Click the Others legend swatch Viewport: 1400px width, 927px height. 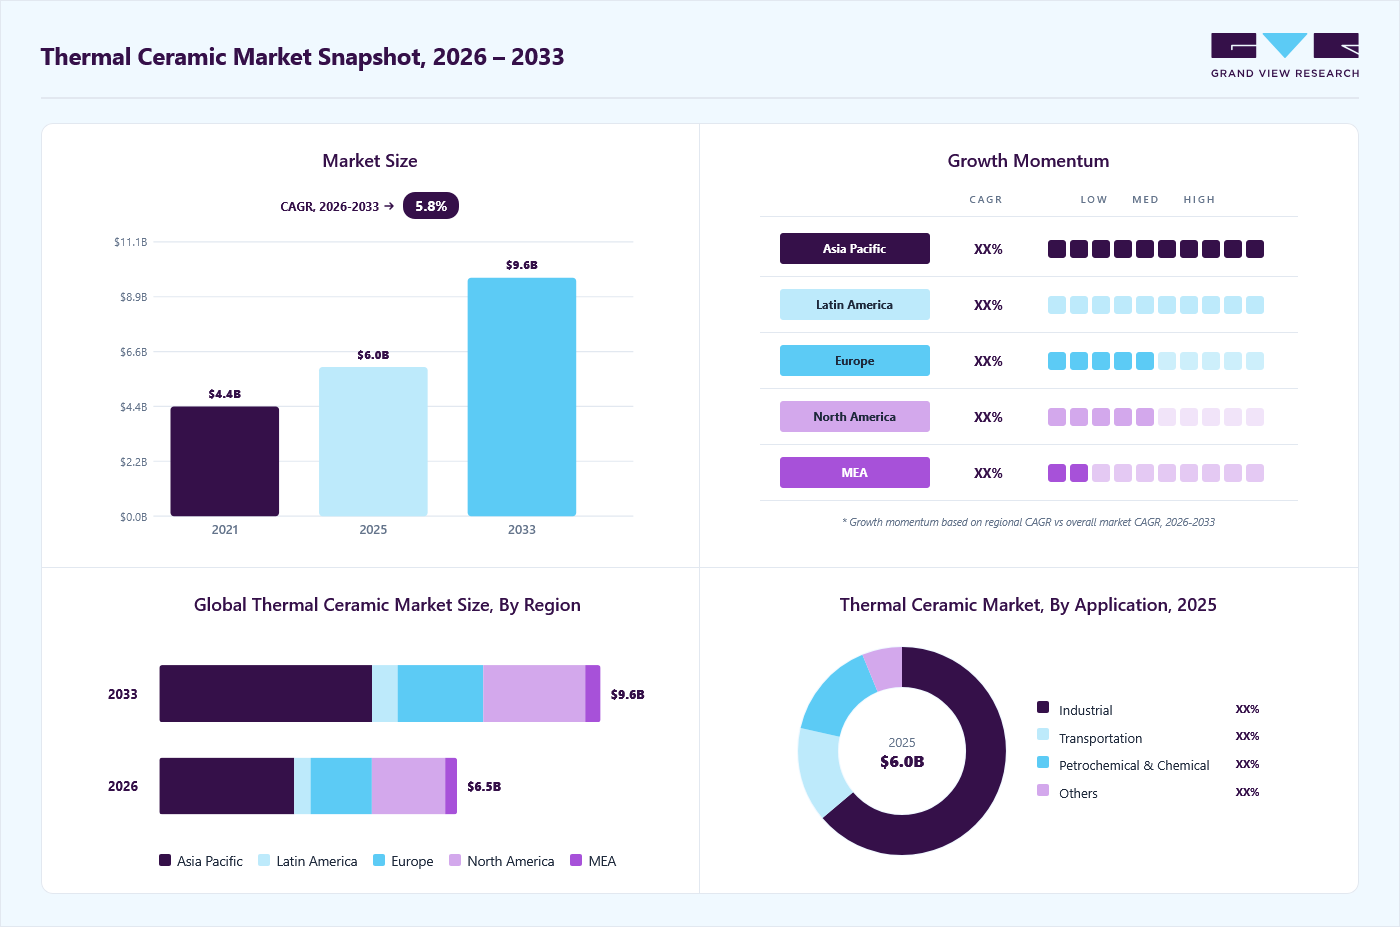[1043, 790]
